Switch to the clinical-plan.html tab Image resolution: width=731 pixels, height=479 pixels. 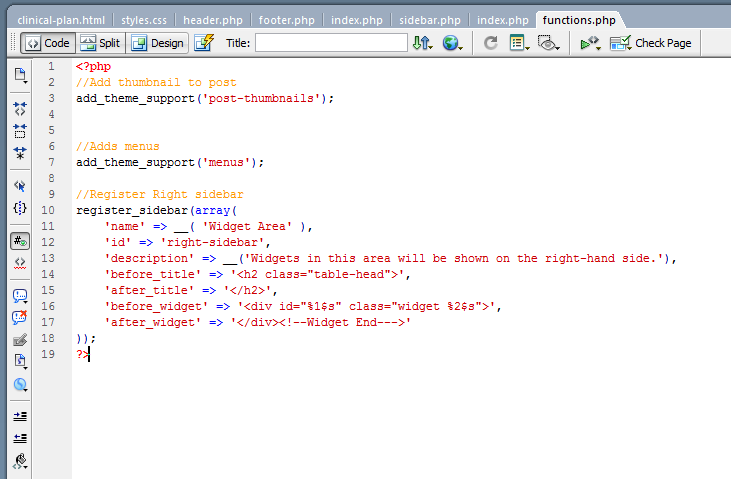(61, 20)
